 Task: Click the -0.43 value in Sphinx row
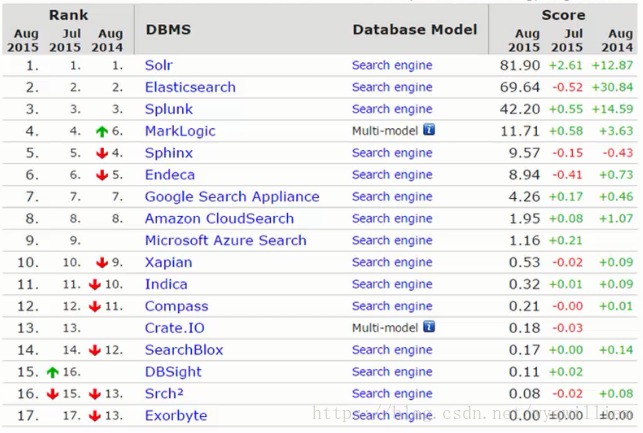tap(618, 153)
